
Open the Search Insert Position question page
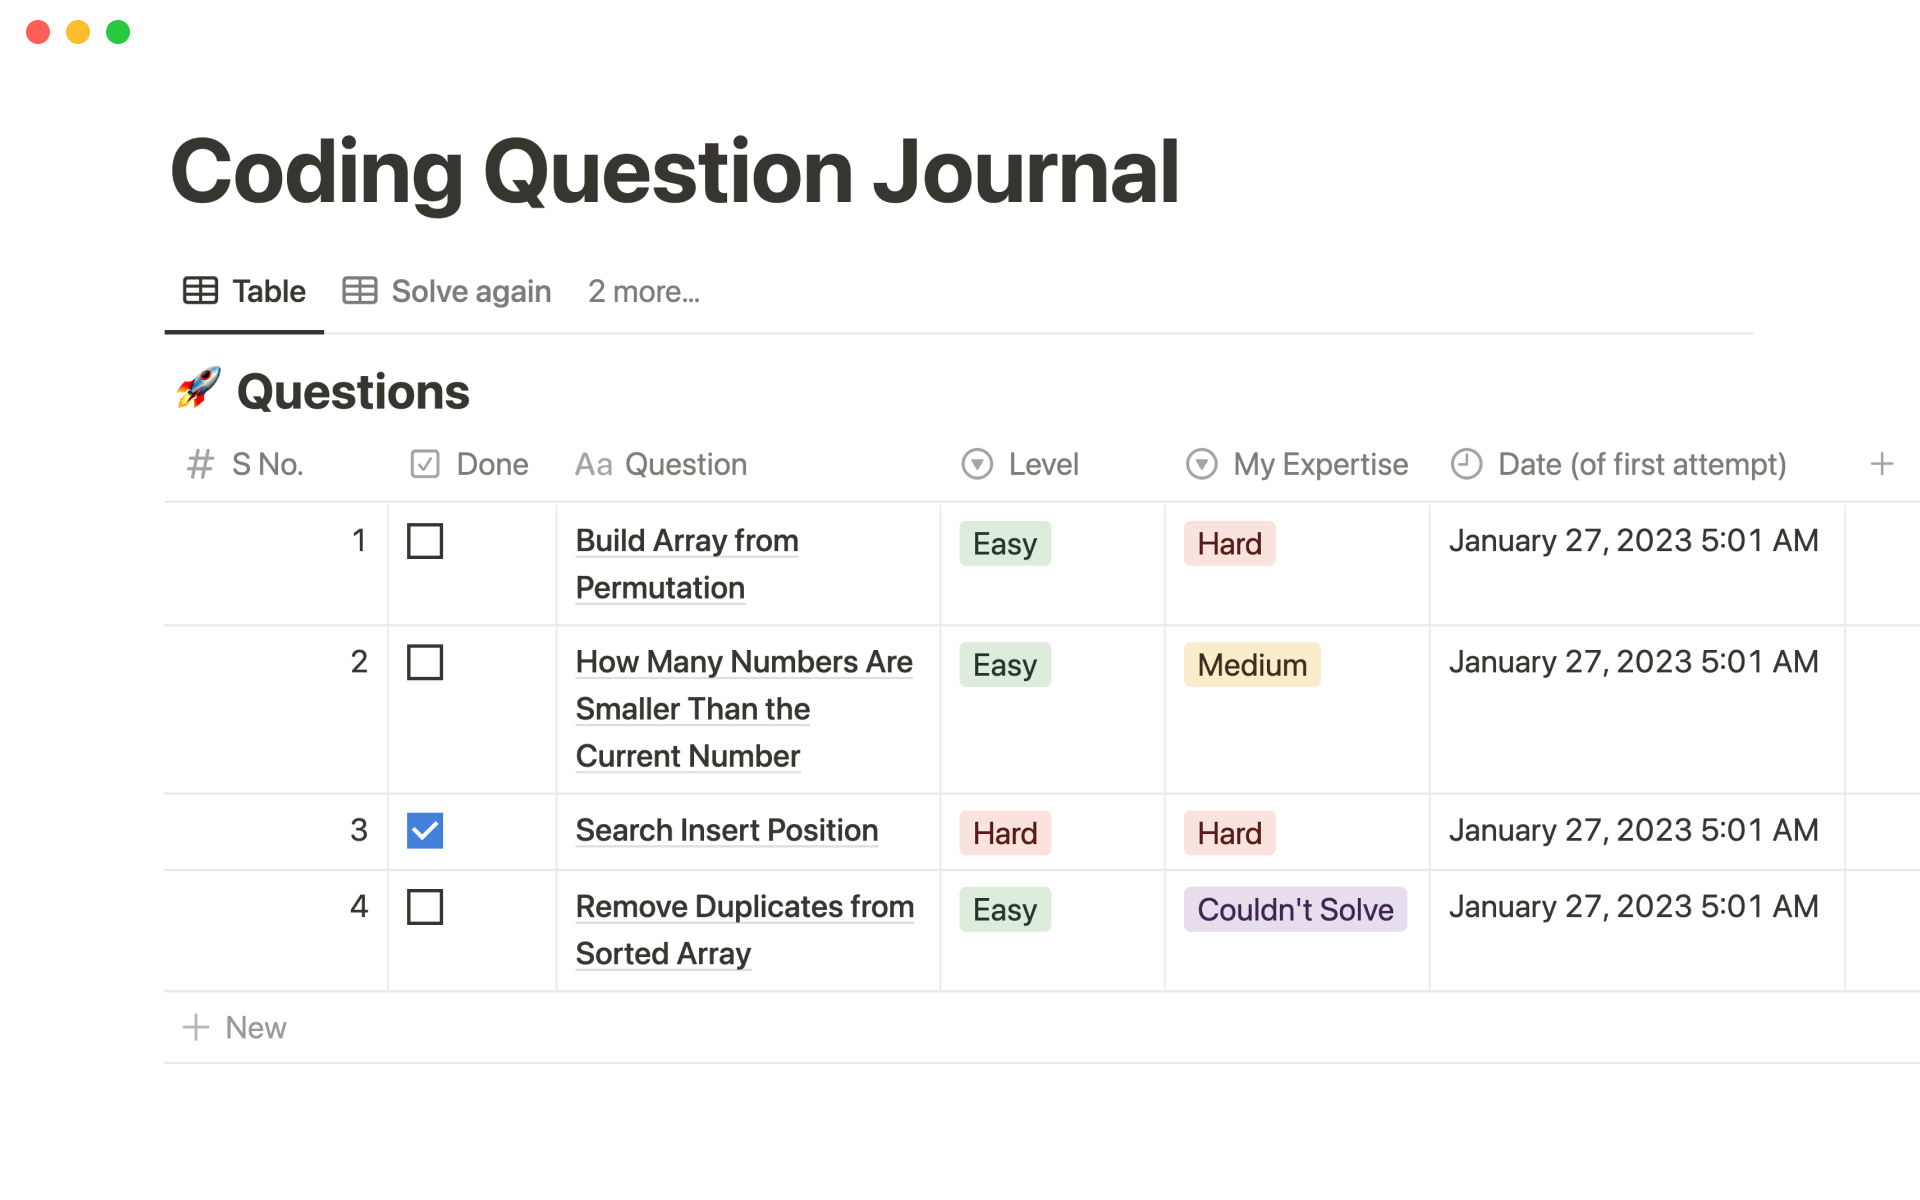coord(726,830)
